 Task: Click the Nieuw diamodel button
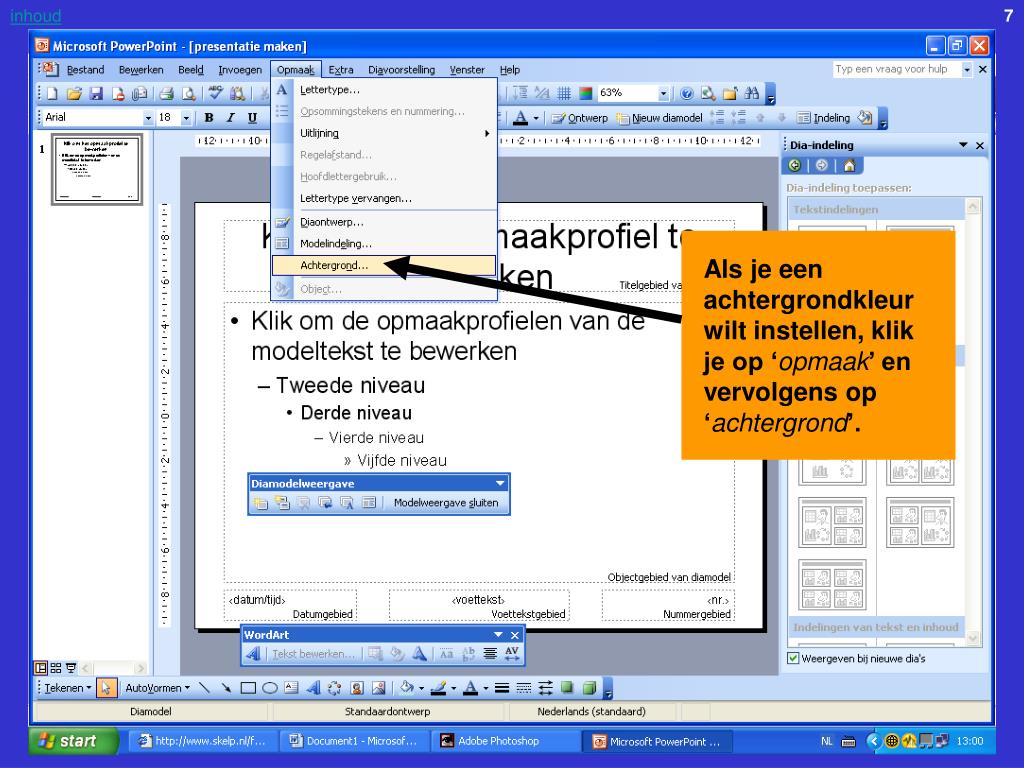tap(660, 118)
